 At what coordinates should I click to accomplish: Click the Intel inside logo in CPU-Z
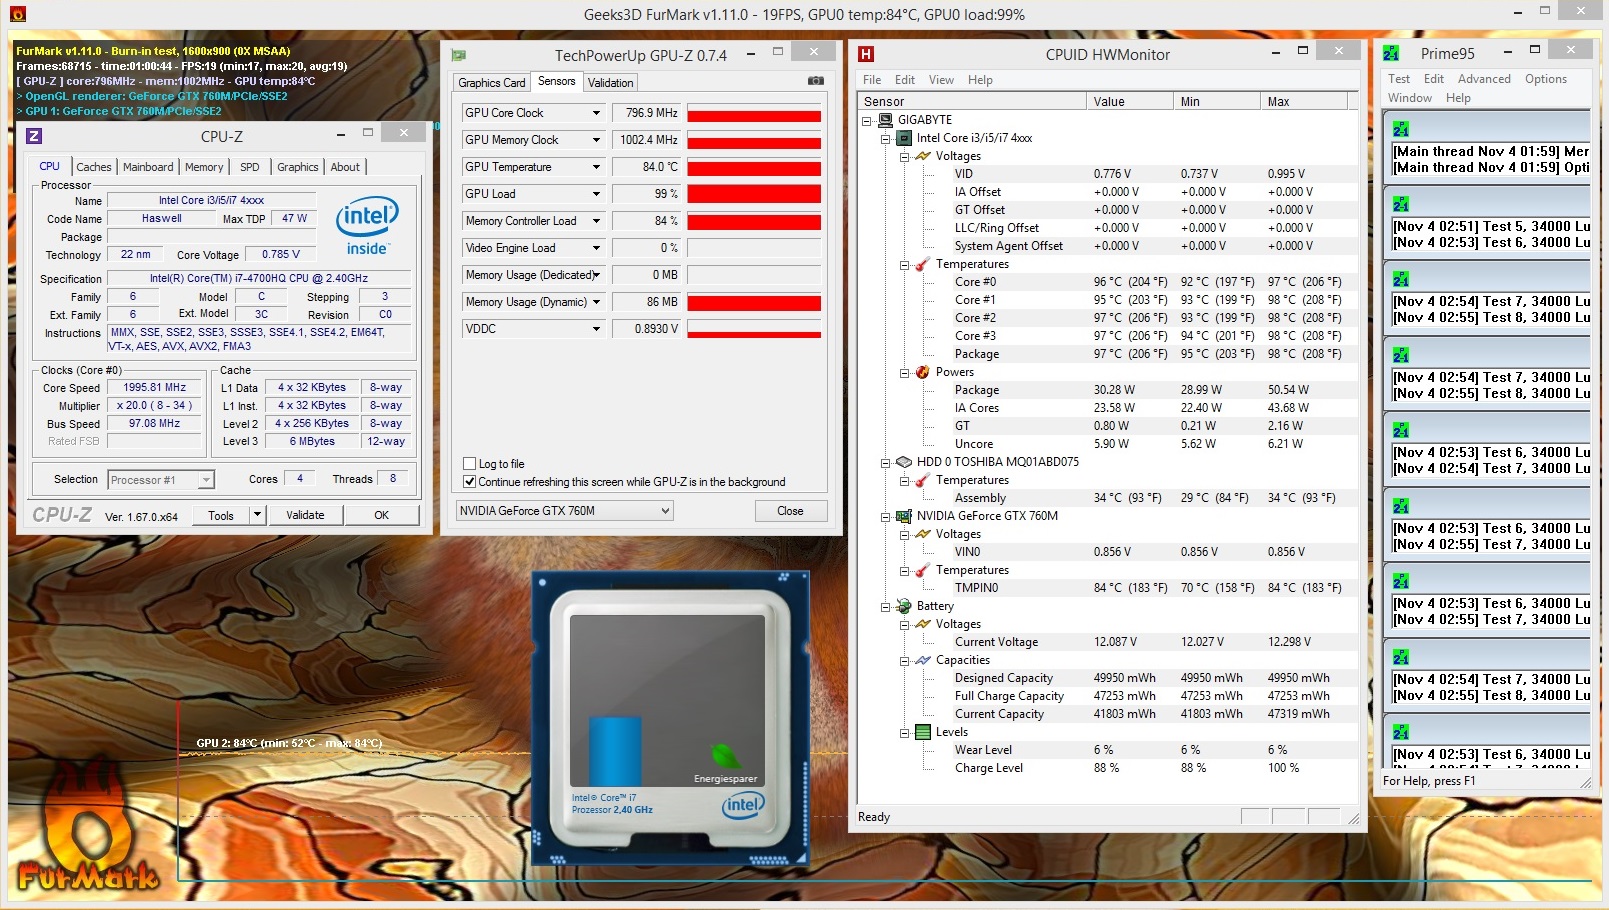click(367, 225)
